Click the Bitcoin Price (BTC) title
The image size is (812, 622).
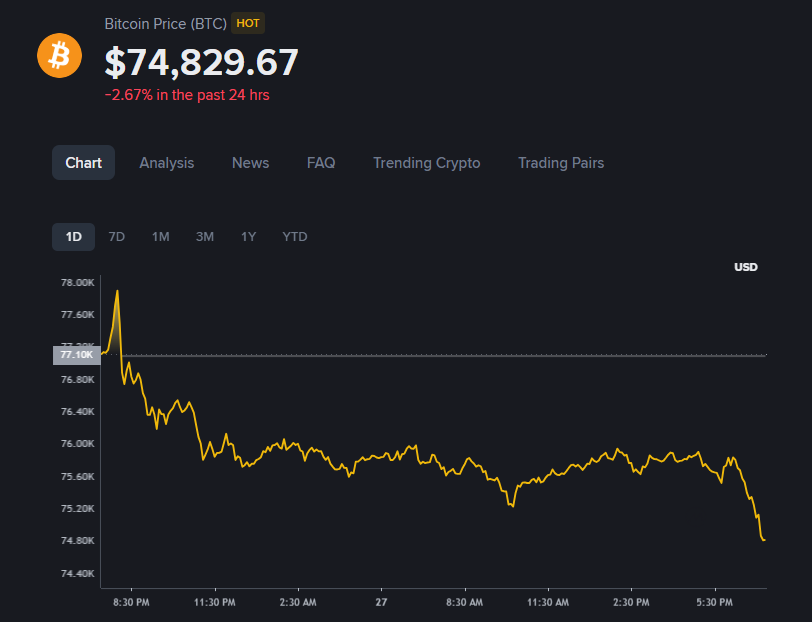166,24
